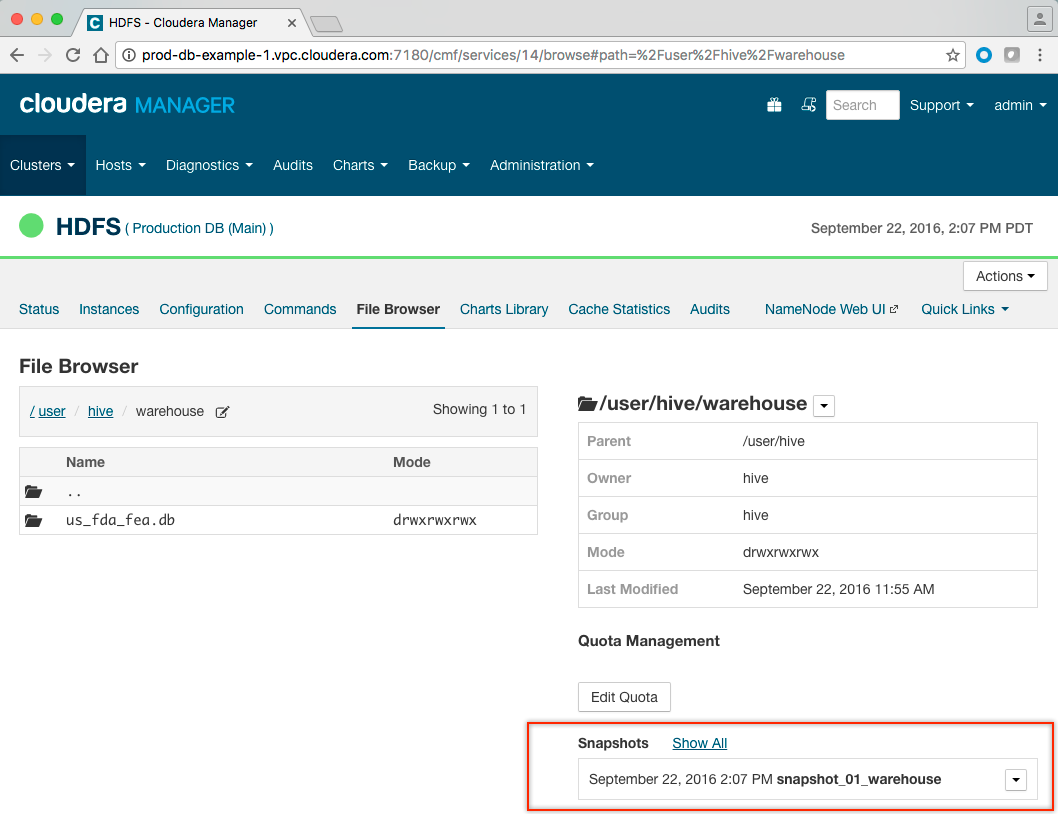The image size is (1058, 814).
Task: Go up via the '..' entry
Action: pos(74,492)
